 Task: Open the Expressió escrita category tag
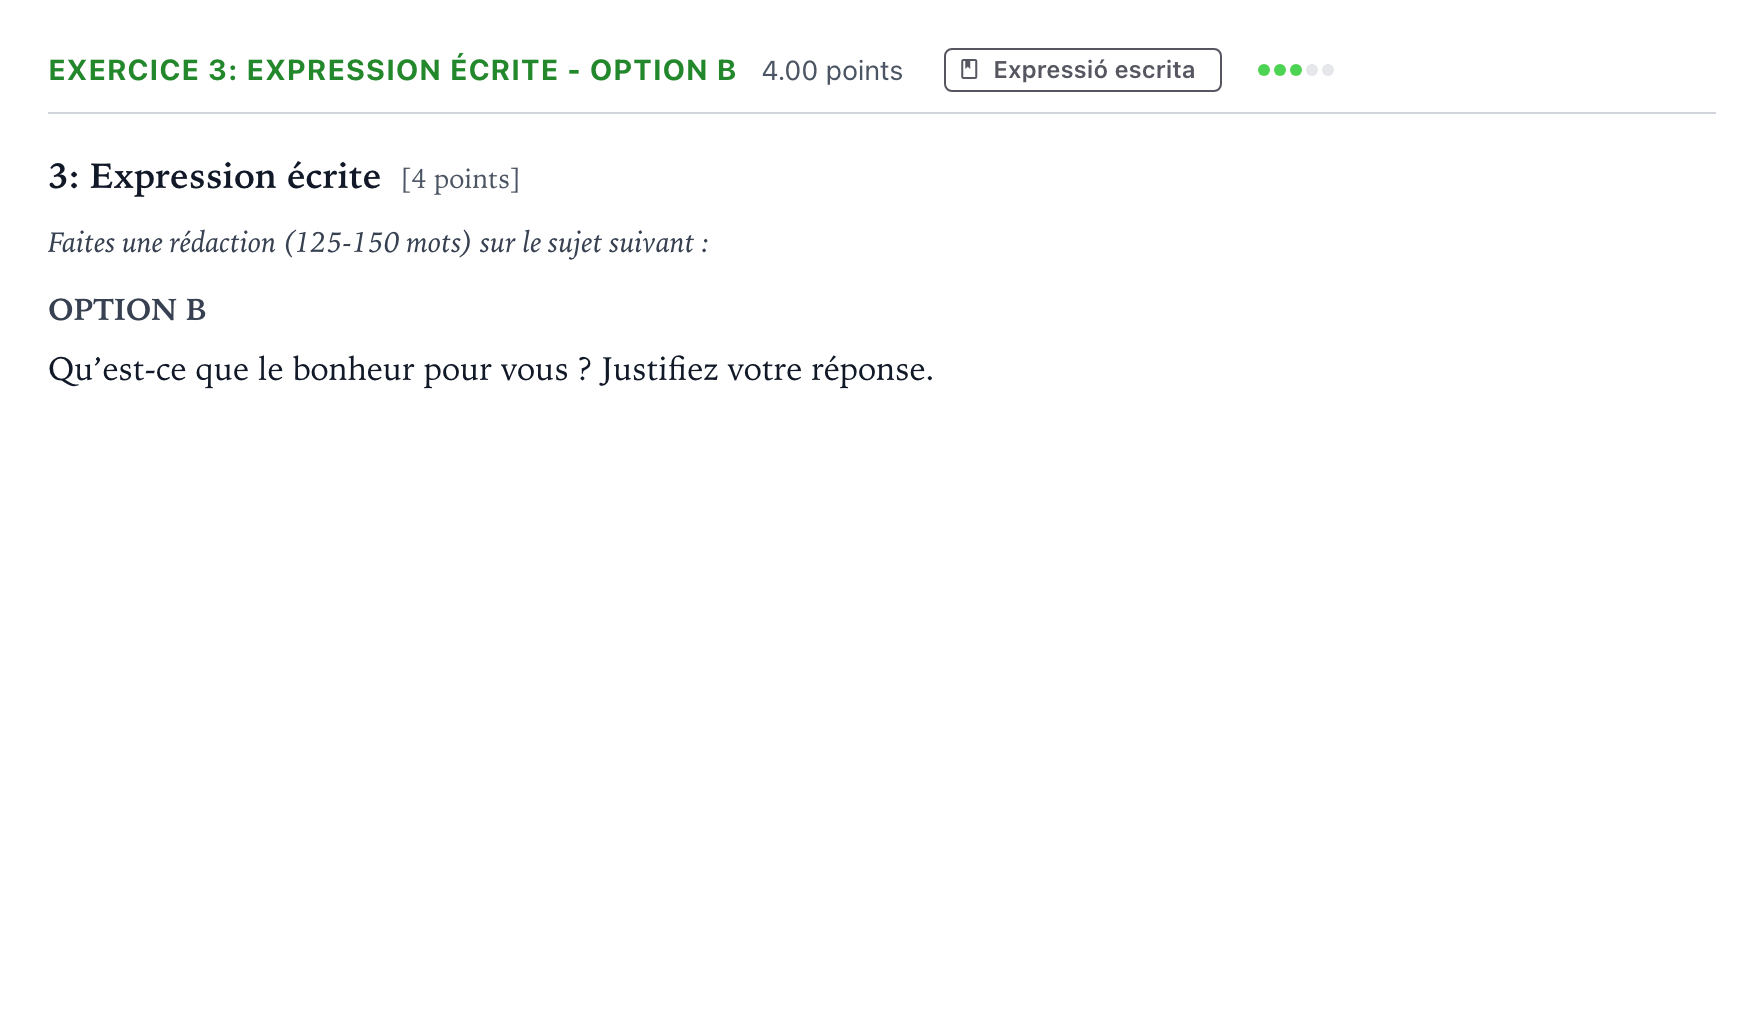click(1083, 70)
